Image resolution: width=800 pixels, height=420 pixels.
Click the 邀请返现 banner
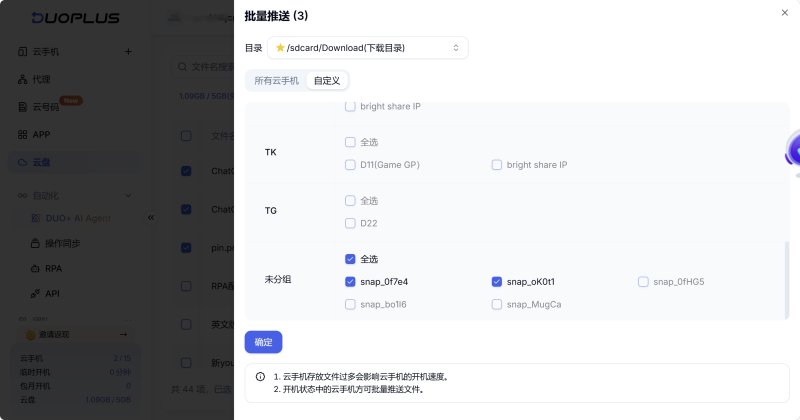point(76,335)
